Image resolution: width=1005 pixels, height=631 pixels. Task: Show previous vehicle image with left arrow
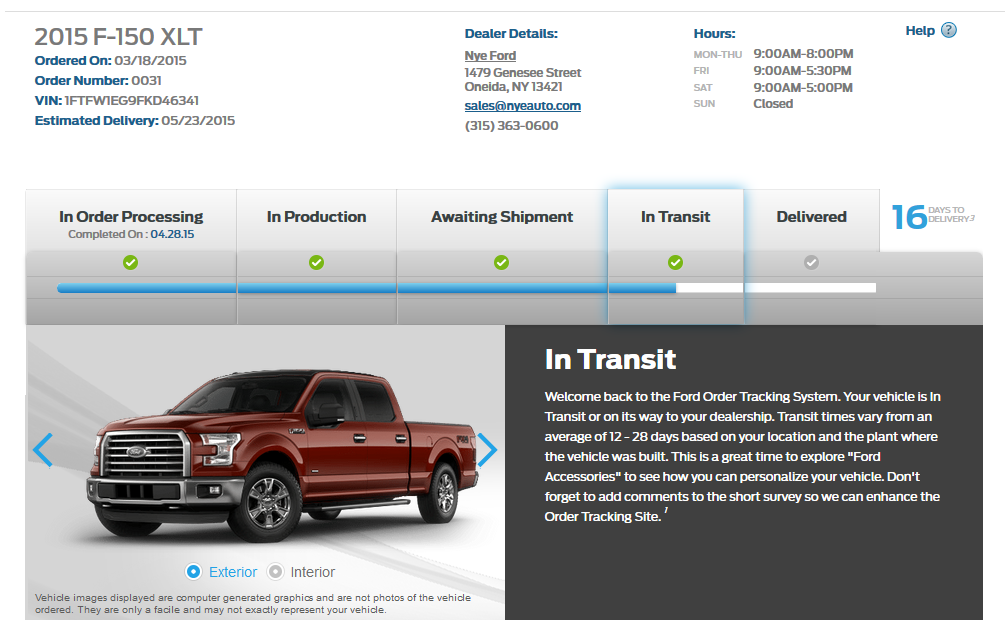pos(43,450)
